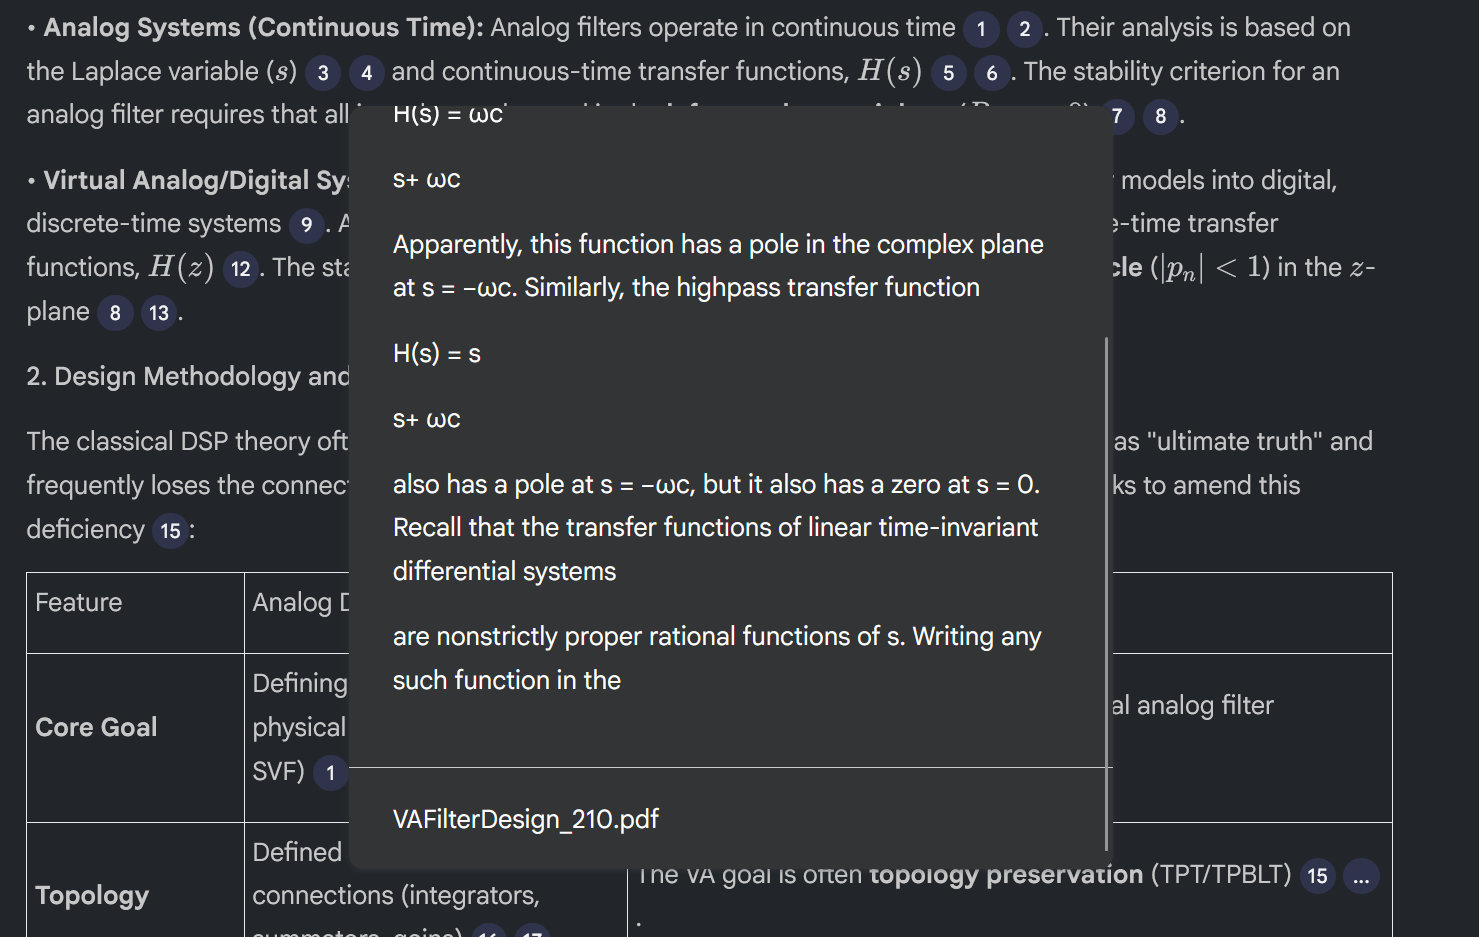Click citation 1 beside "SVF)" in the table

tap(330, 772)
